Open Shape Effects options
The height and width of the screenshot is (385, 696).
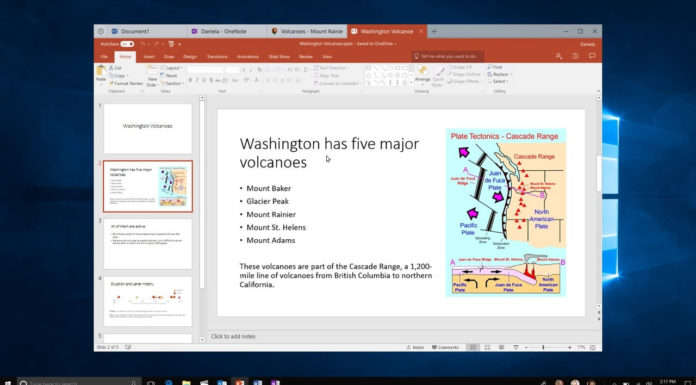[464, 82]
